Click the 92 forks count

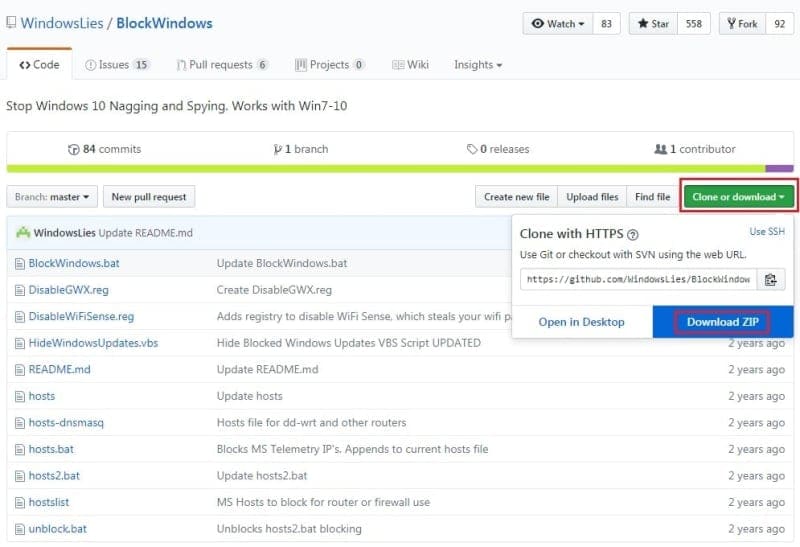coord(779,23)
